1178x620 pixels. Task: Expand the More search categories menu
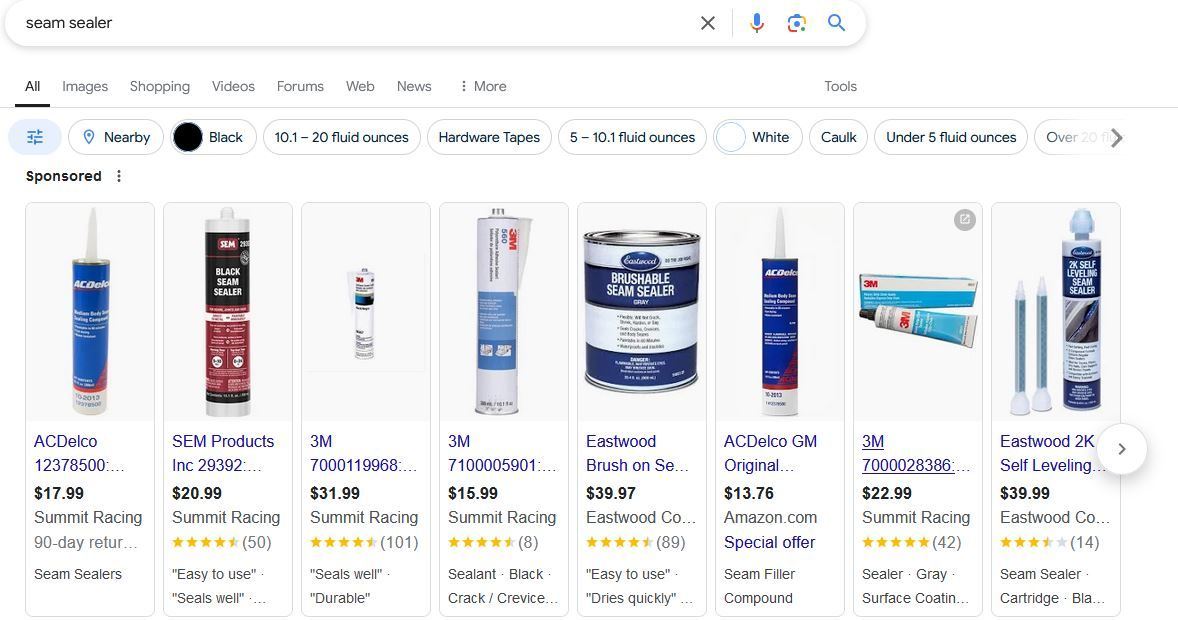coord(482,86)
